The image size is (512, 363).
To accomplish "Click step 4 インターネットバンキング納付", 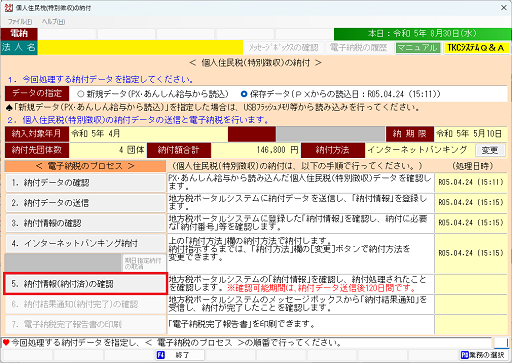I will [86, 243].
